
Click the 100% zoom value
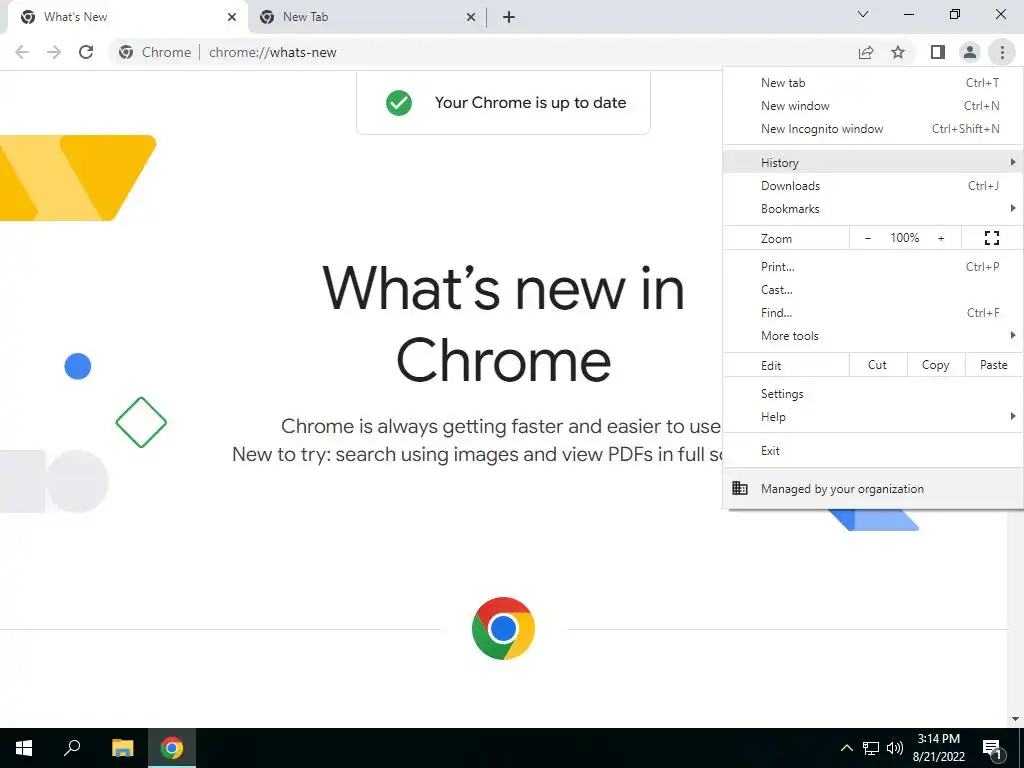point(904,238)
